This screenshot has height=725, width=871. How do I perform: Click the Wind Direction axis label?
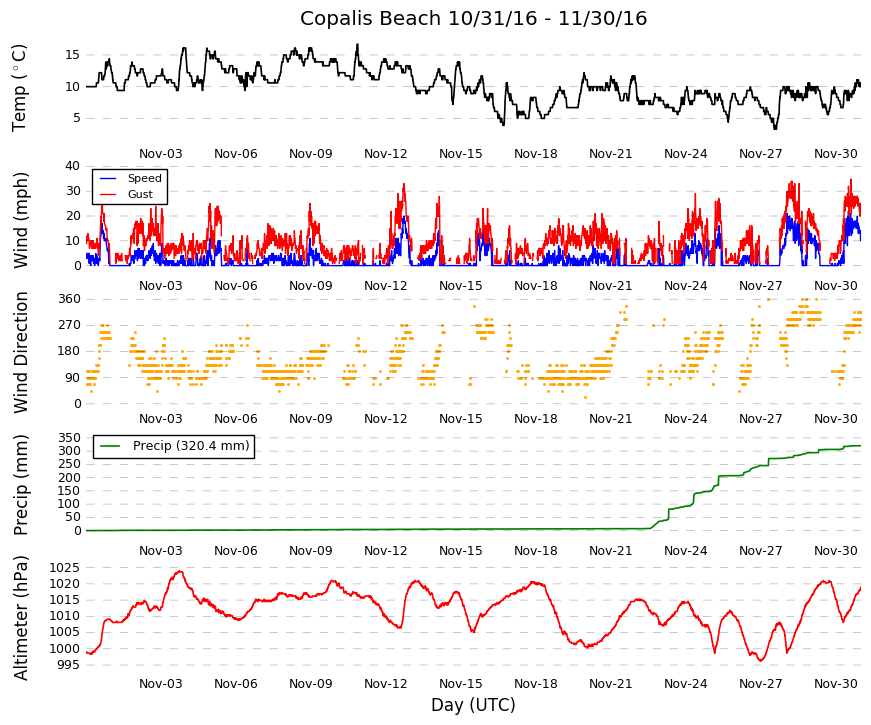(20, 353)
